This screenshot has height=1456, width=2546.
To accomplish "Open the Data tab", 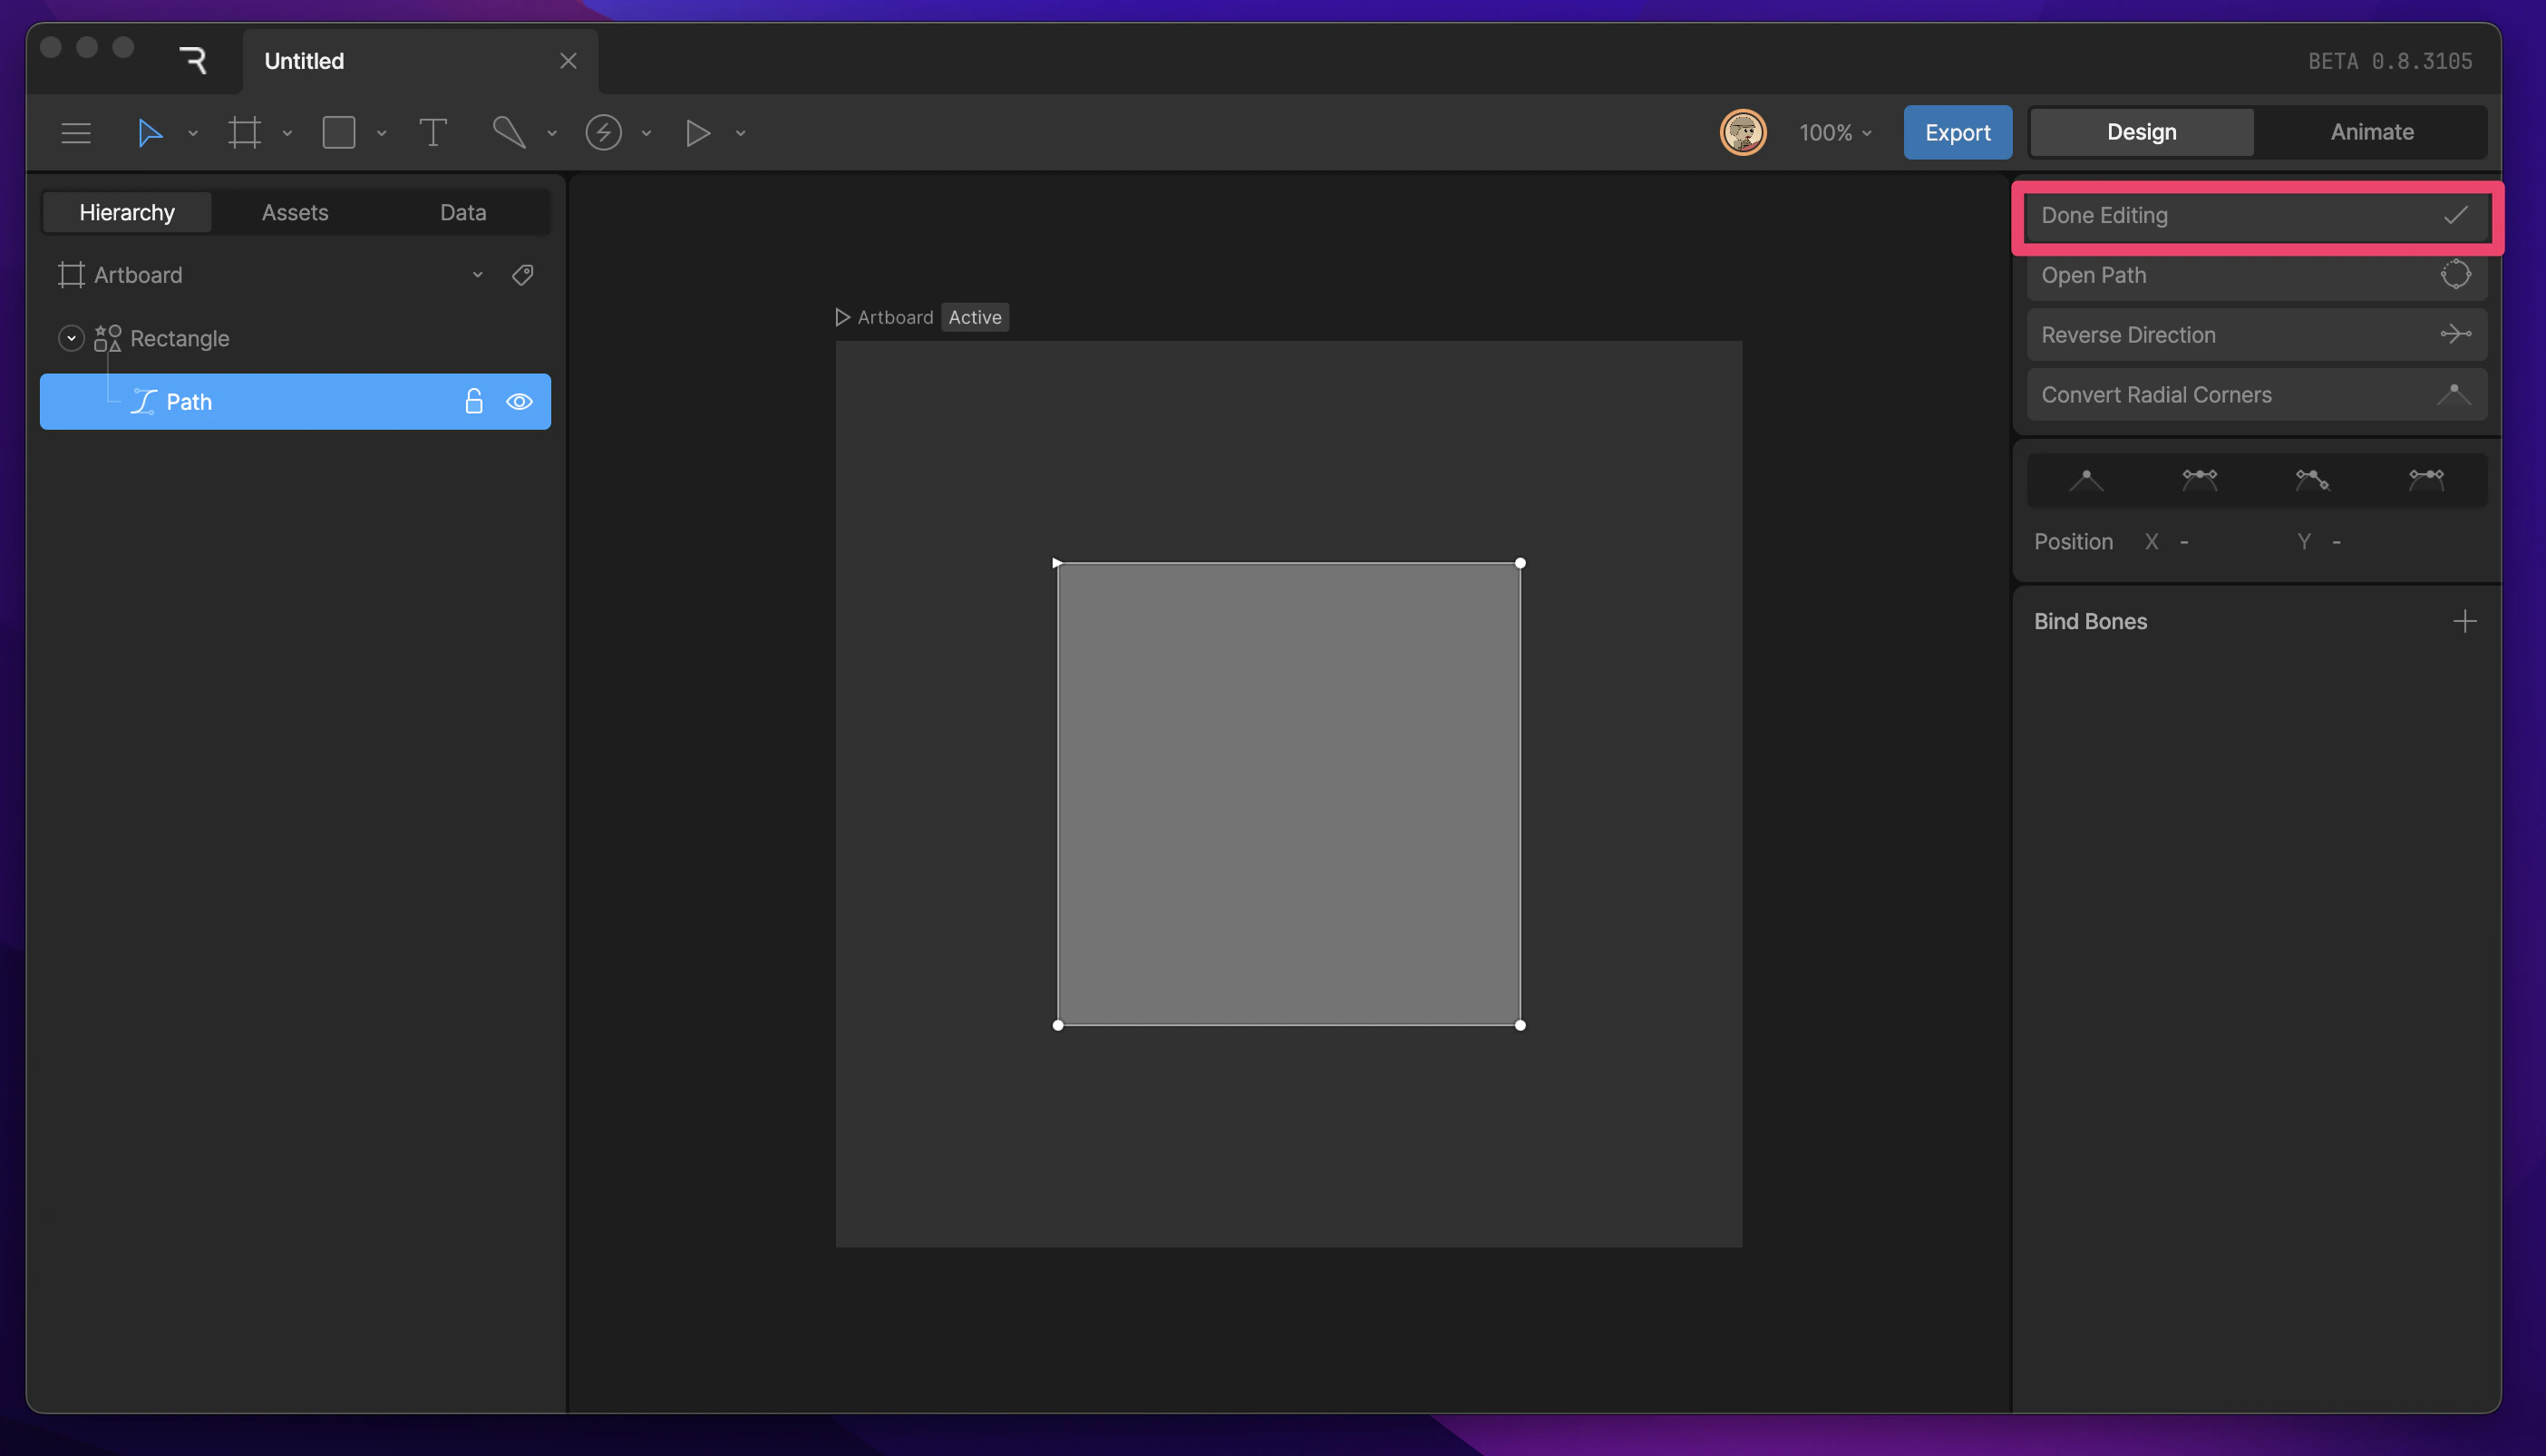I will coord(463,212).
